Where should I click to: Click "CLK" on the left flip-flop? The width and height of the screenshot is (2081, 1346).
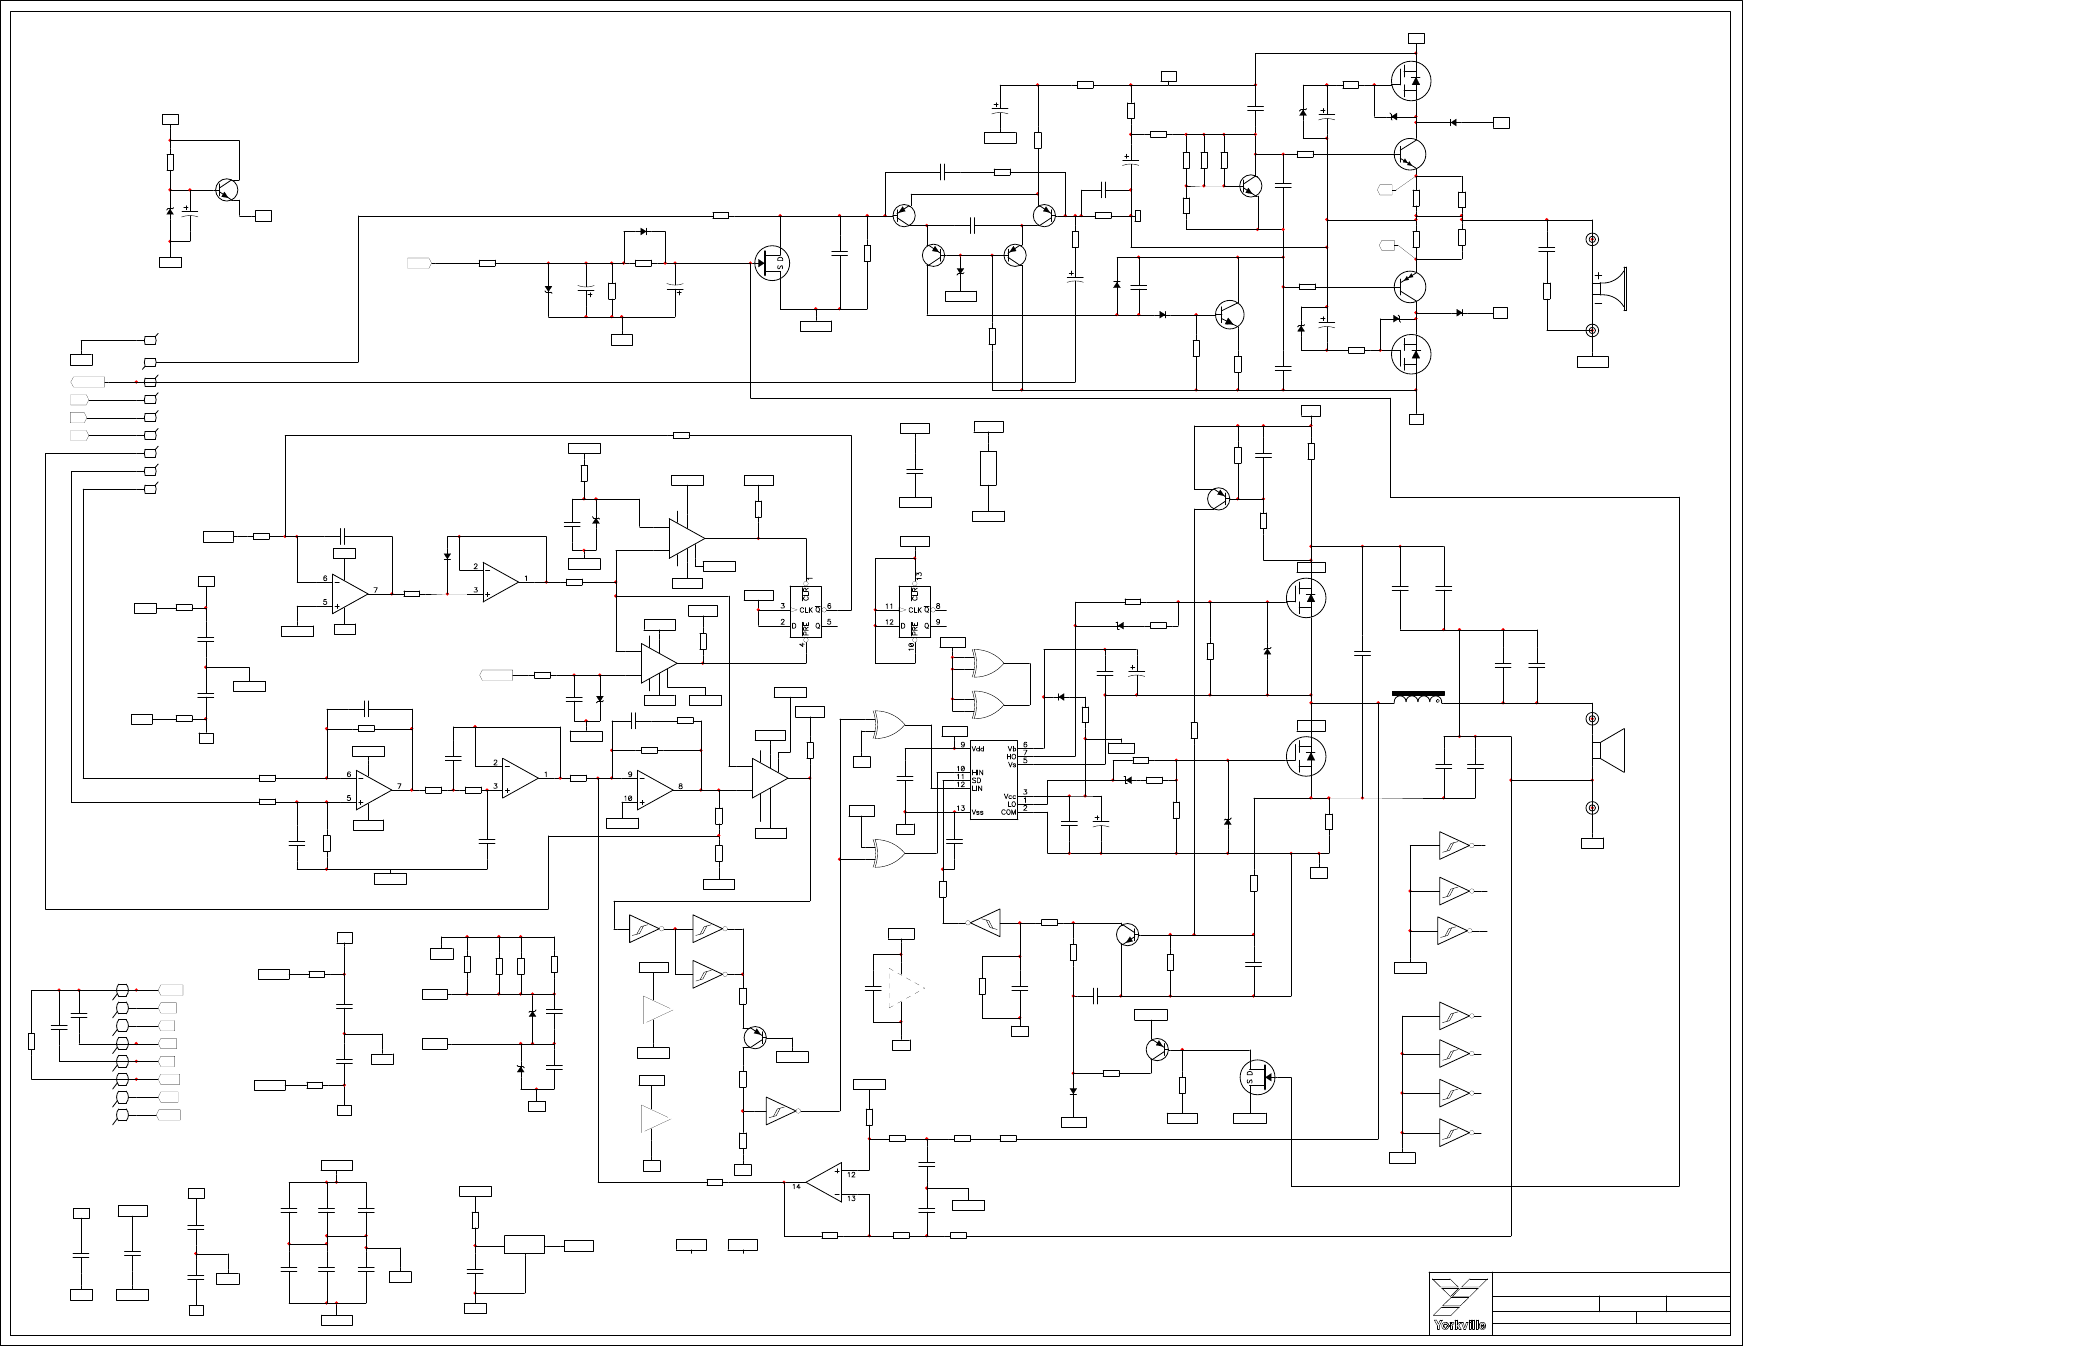805,610
